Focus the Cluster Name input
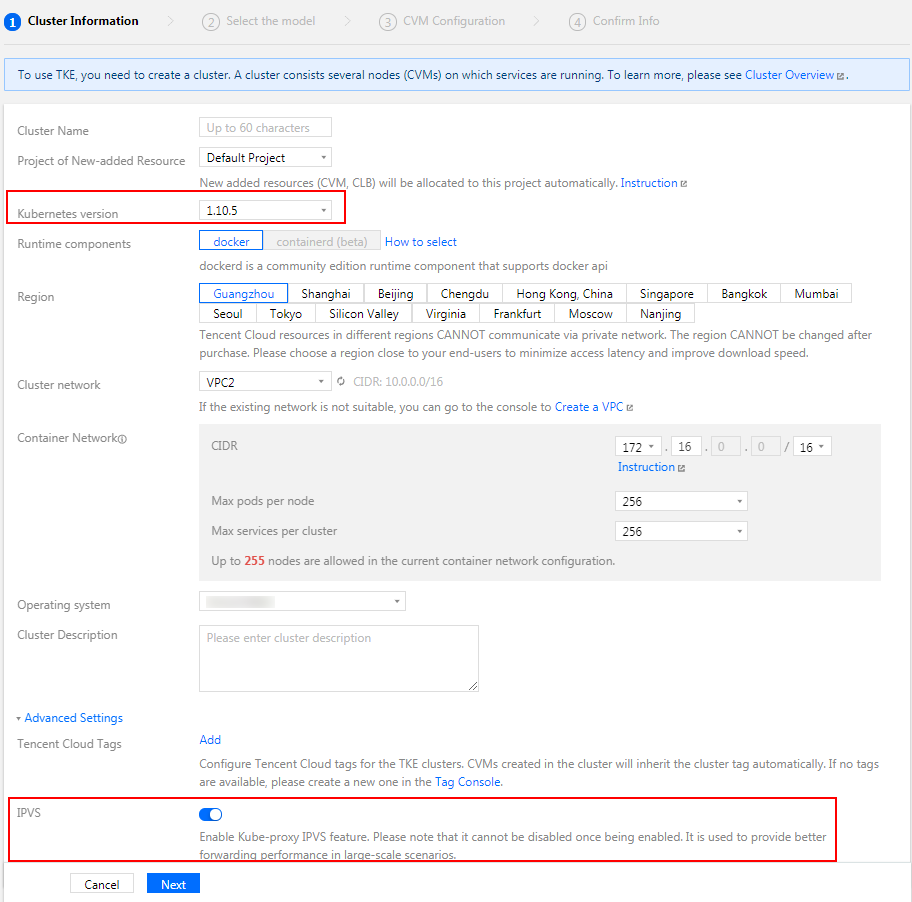The width and height of the screenshot is (912, 902). (265, 127)
